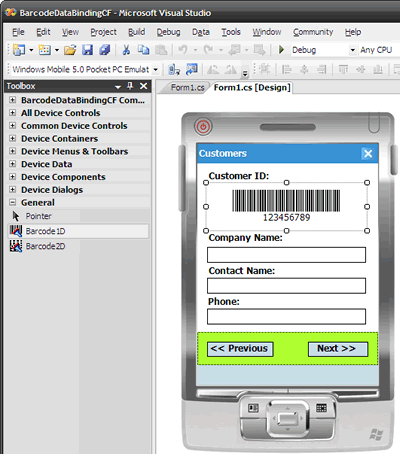Image resolution: width=400 pixels, height=454 pixels.
Task: Click the Device Options icon
Action: pyautogui.click(x=191, y=69)
